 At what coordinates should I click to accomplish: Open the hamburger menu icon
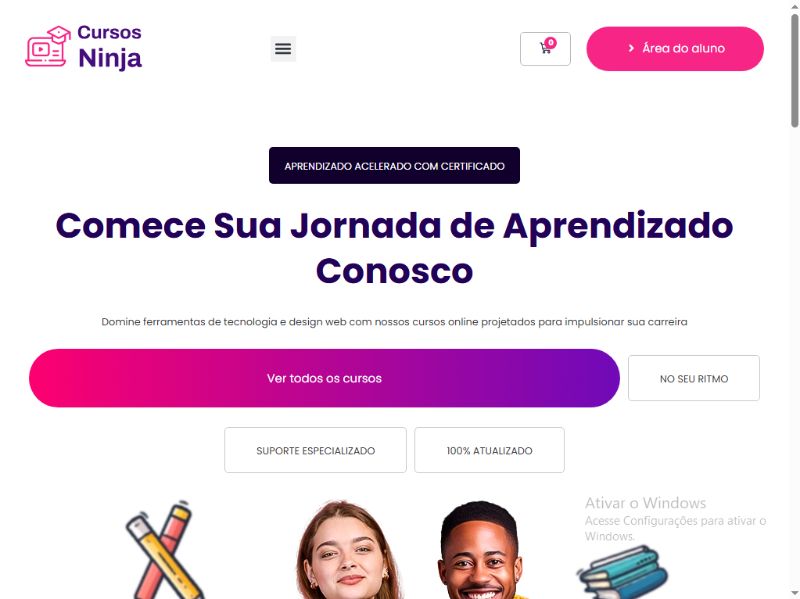(283, 48)
